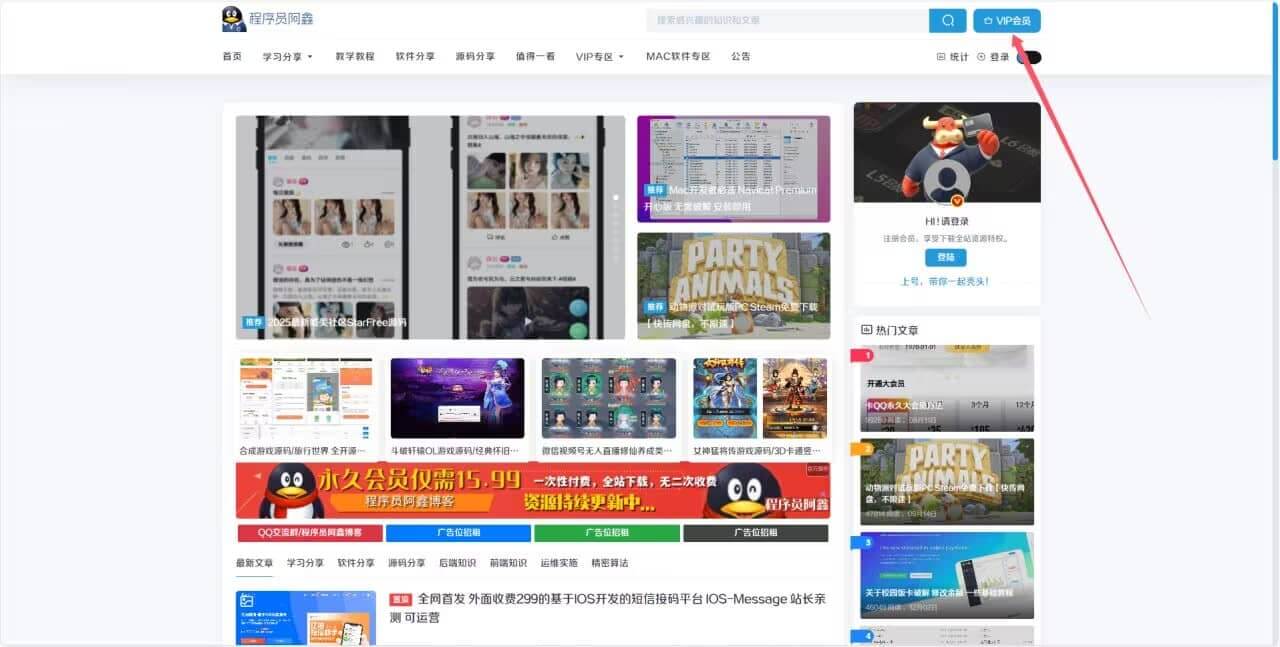Viewport: 1280px width, 647px height.
Task: Select the 源码分享 tab below banner
Action: 407,563
